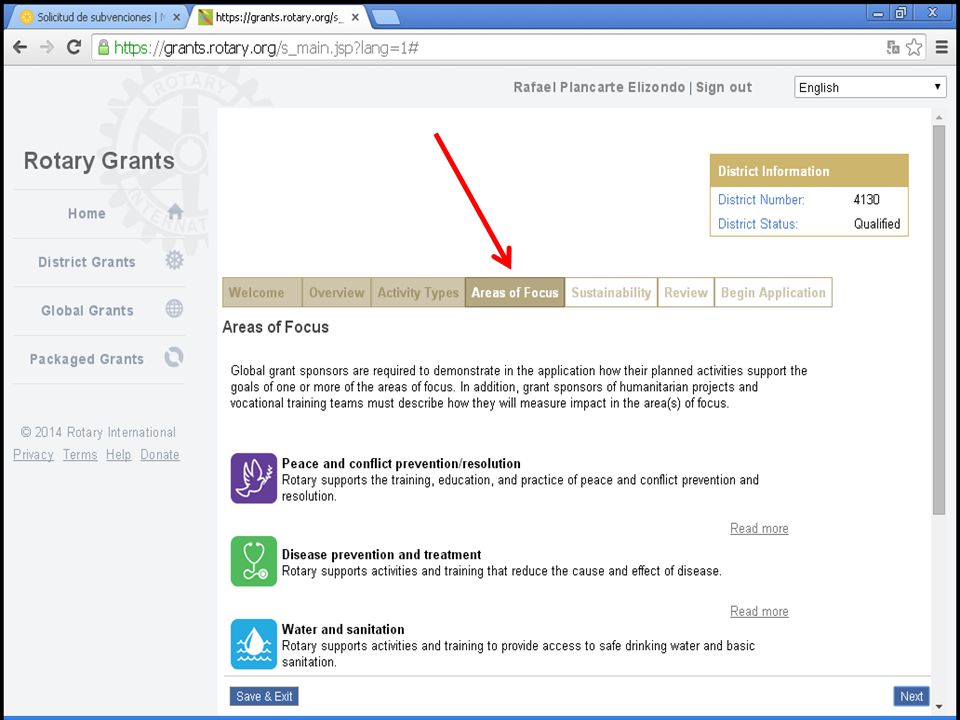Click the Terms footer link
960x720 pixels.
[x=80, y=454]
